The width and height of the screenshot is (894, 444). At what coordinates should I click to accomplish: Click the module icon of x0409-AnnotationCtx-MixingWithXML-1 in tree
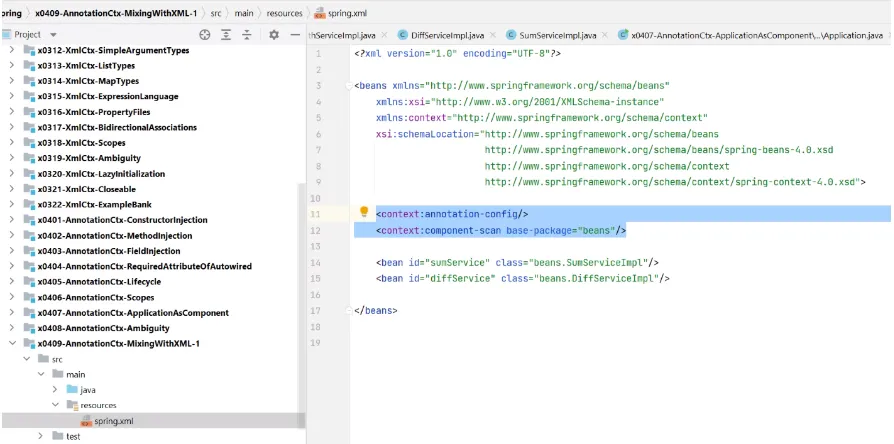[29, 344]
